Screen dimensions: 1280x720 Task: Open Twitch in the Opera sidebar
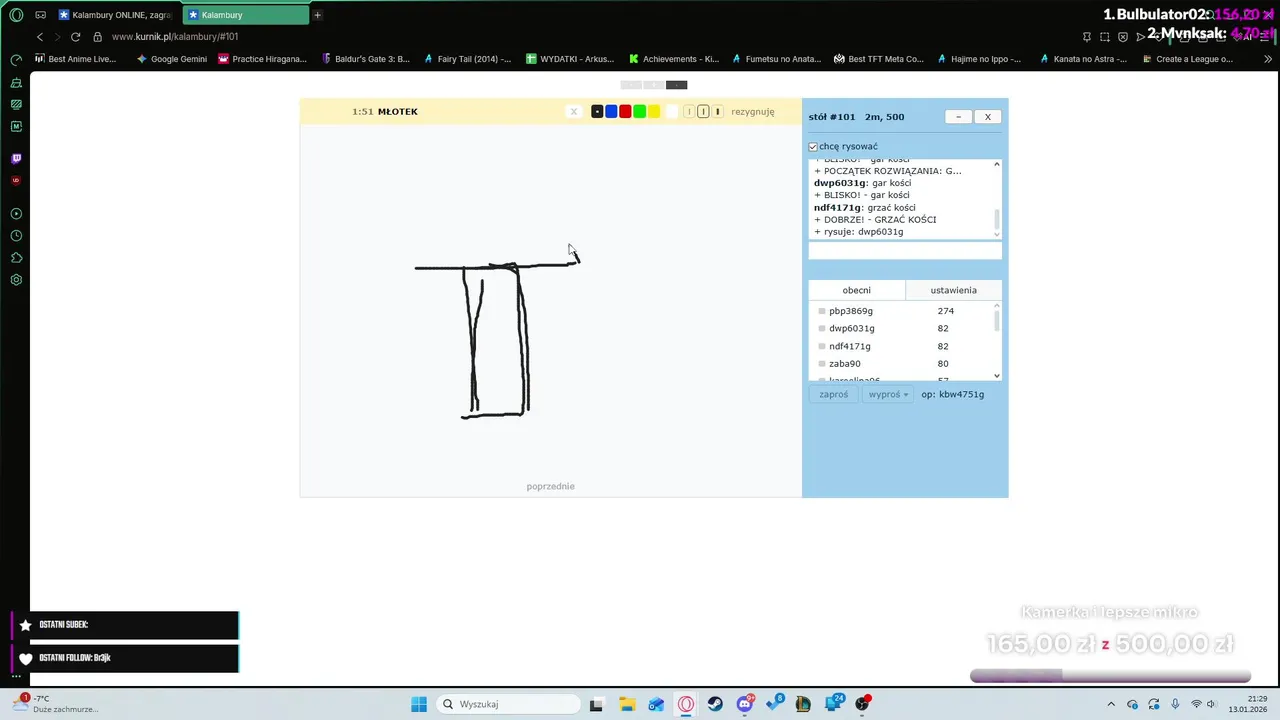click(16, 158)
